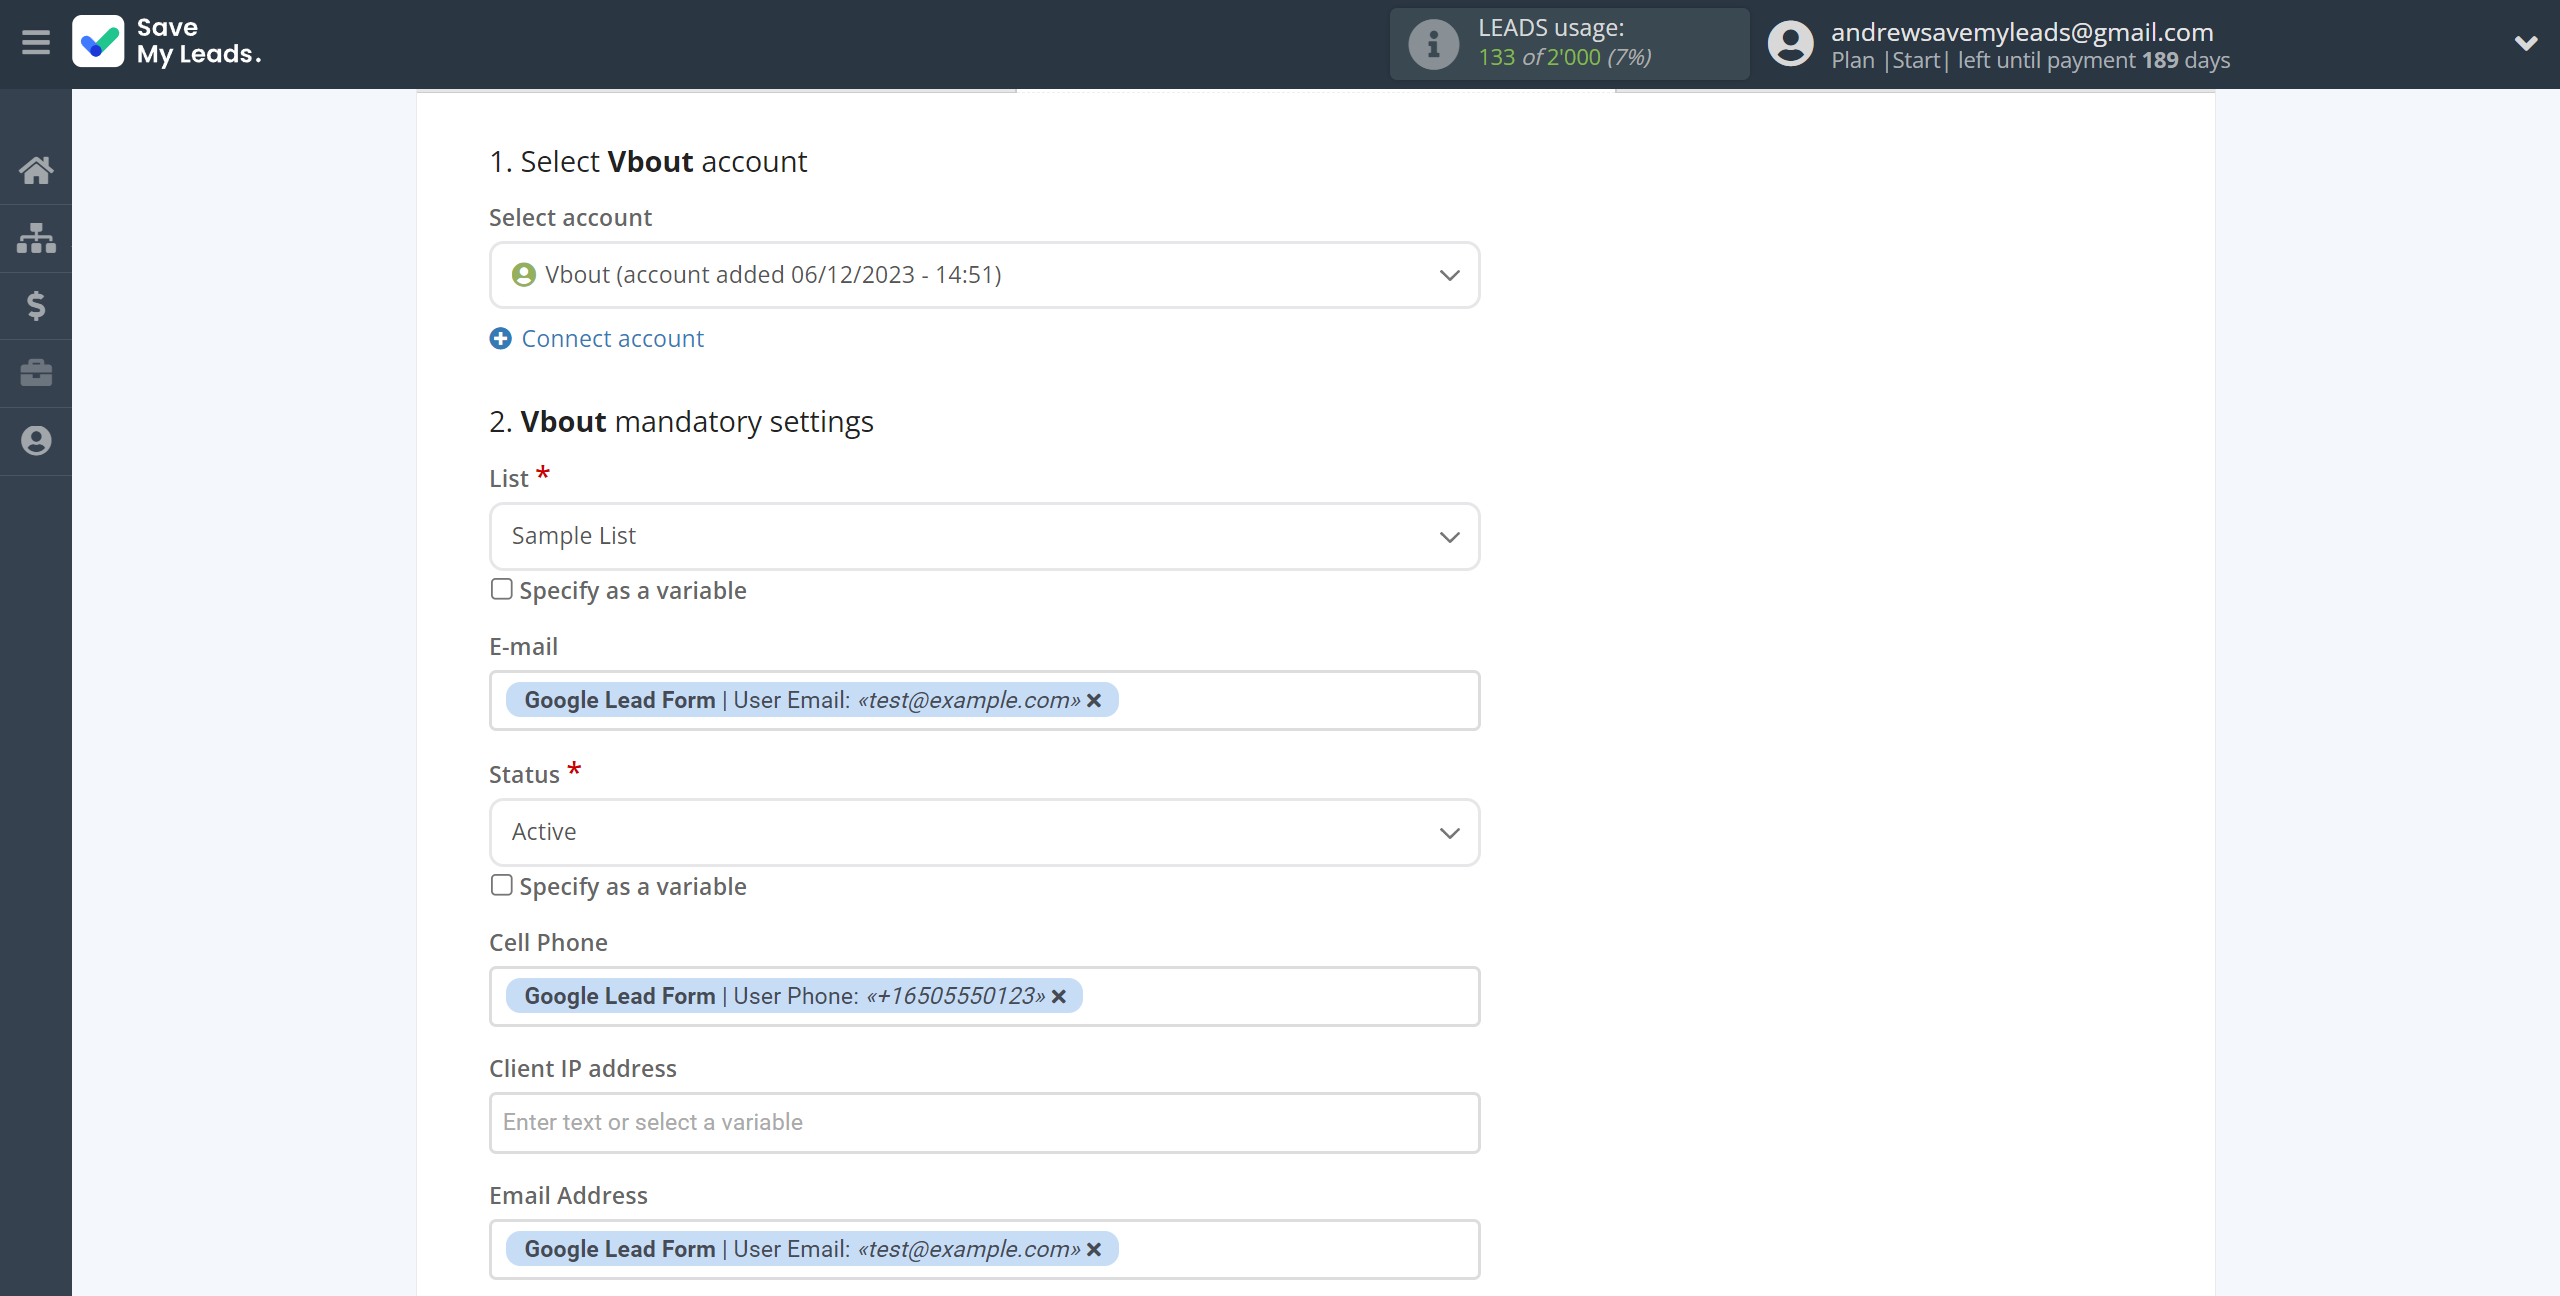This screenshot has width=2560, height=1296.
Task: Go to the home dashboard icon
Action: [36, 170]
